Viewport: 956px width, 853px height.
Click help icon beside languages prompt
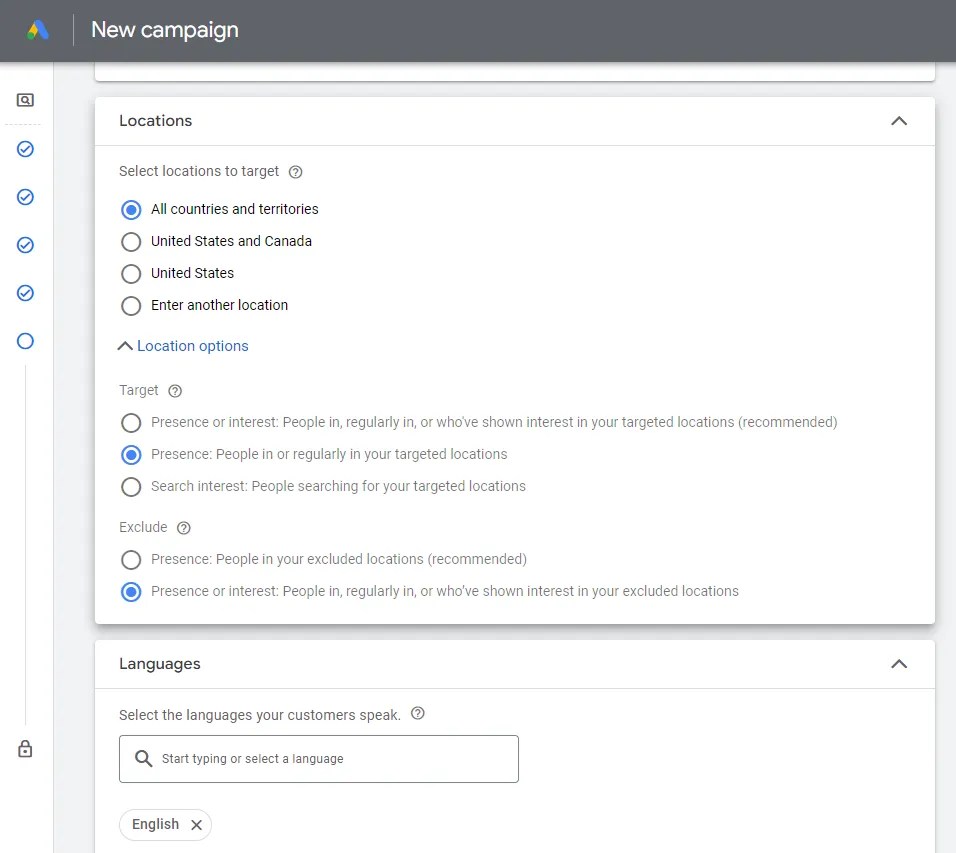[418, 714]
